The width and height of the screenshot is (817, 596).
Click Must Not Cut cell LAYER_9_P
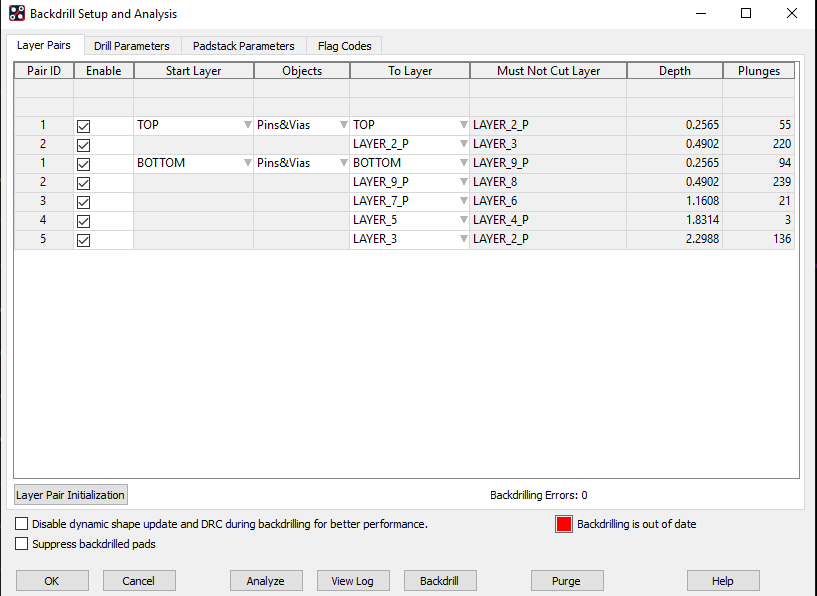click(x=548, y=163)
